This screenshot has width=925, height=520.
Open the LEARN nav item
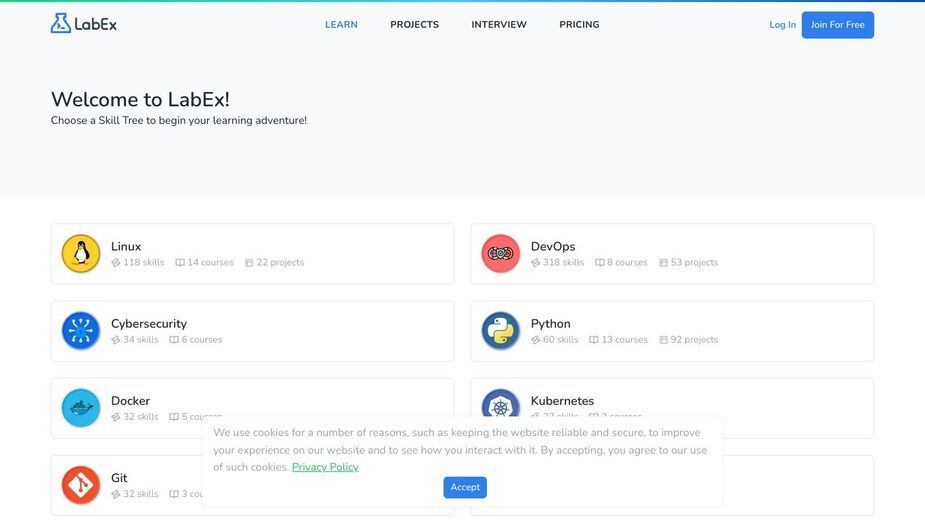pos(341,24)
